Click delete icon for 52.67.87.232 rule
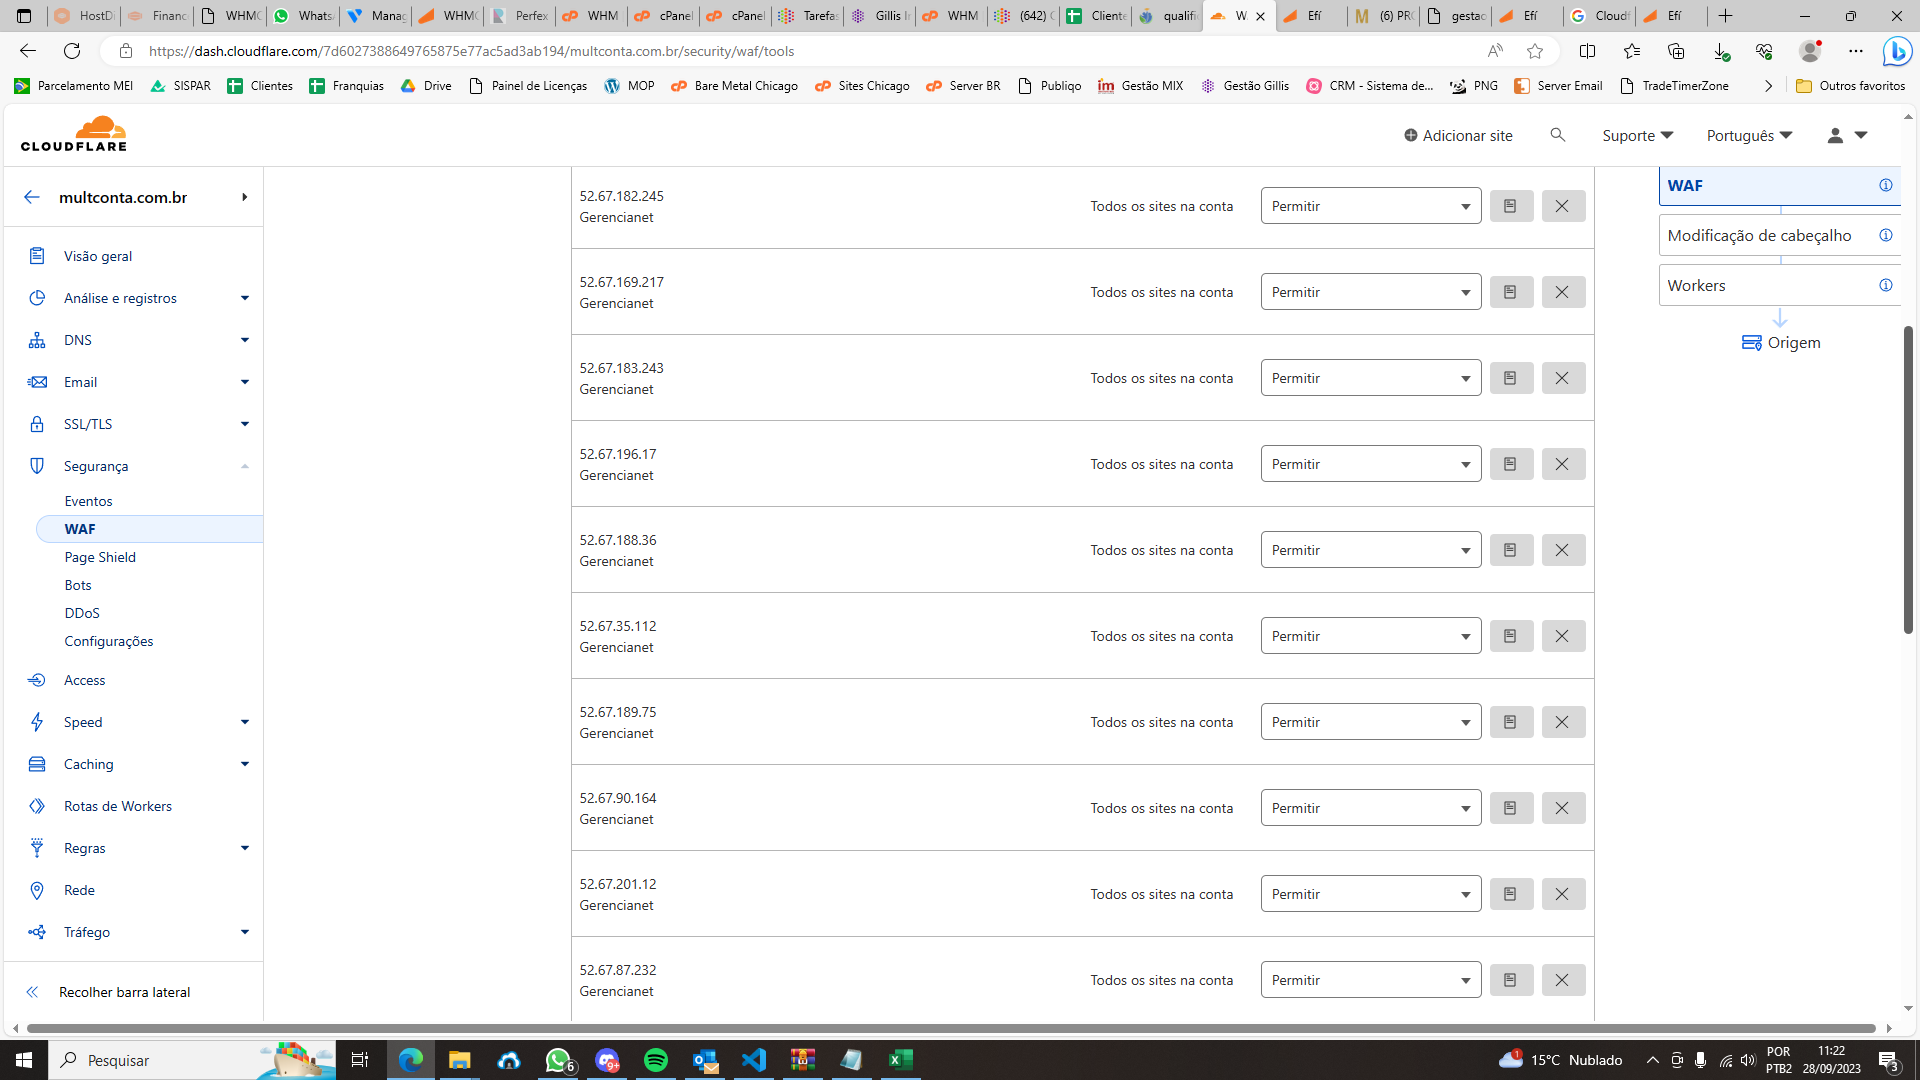This screenshot has width=1920, height=1080. click(x=1561, y=980)
